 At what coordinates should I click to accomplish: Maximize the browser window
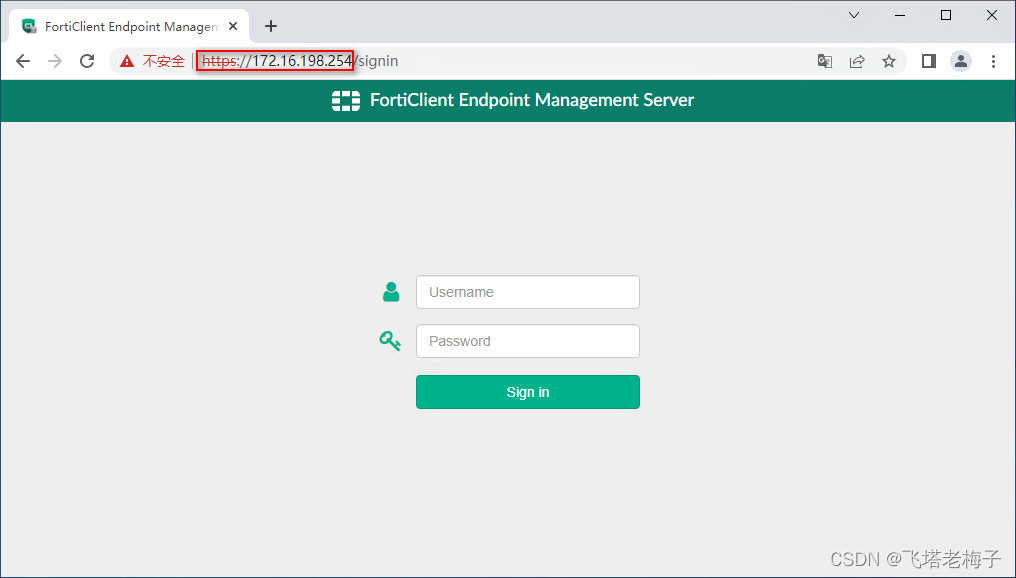[x=946, y=15]
